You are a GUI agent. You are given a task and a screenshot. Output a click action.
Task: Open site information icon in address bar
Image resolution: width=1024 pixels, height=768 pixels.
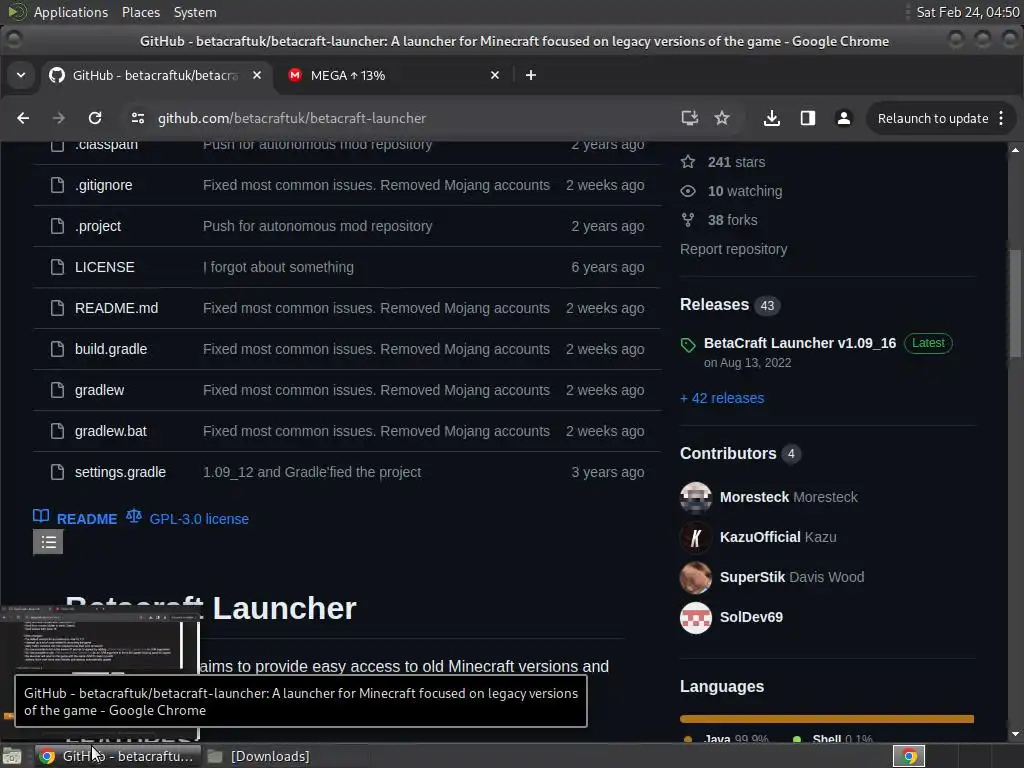pyautogui.click(x=138, y=118)
